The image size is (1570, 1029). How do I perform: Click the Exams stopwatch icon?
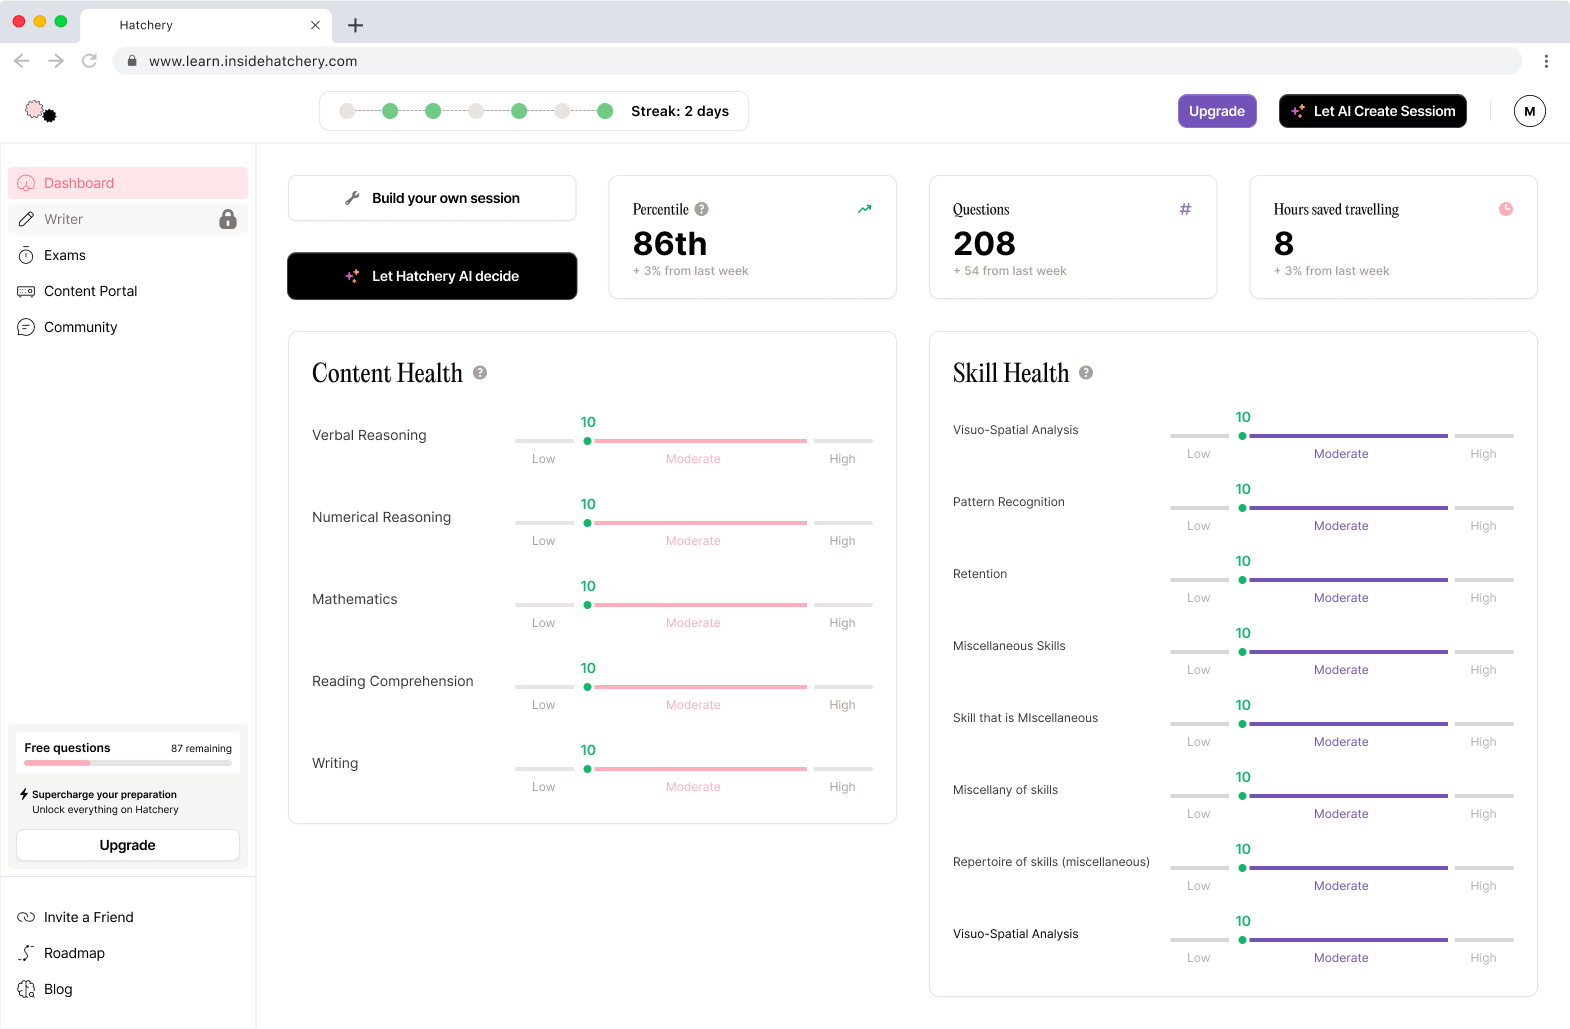26,255
